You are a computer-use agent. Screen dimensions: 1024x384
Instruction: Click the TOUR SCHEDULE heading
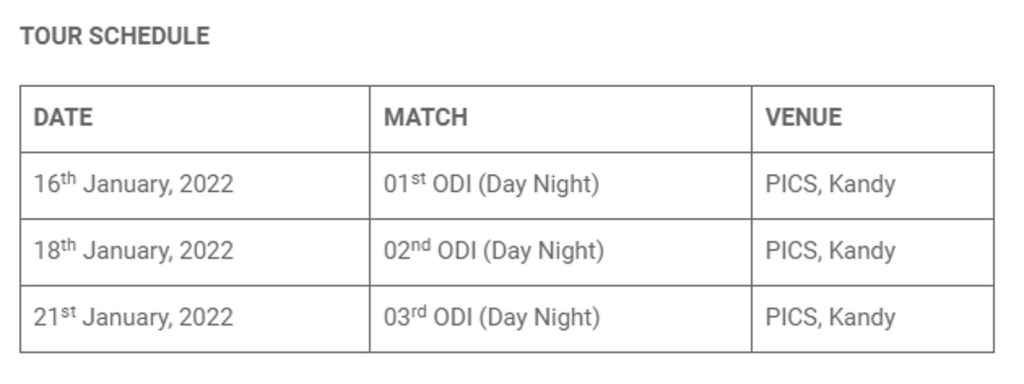click(x=115, y=36)
